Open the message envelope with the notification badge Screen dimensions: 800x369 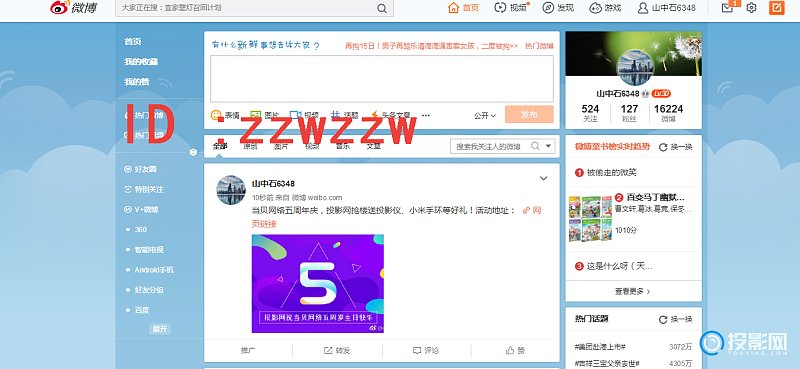(728, 7)
